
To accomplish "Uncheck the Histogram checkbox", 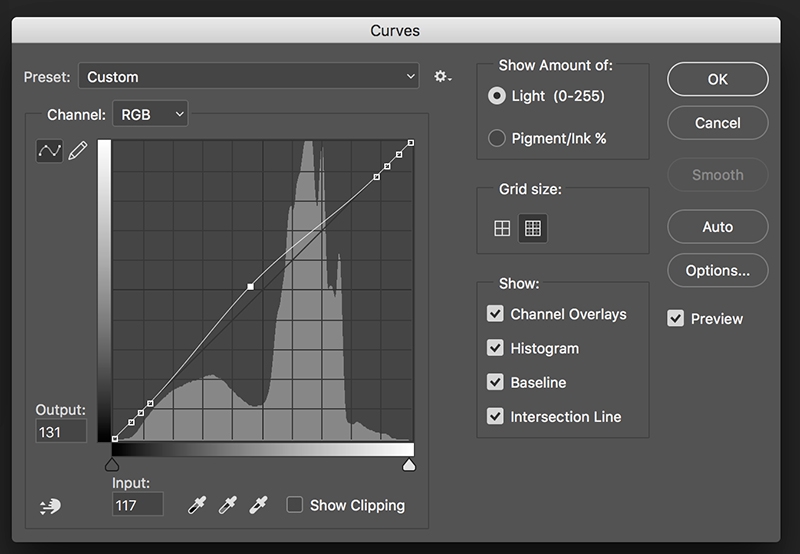I will click(x=495, y=348).
